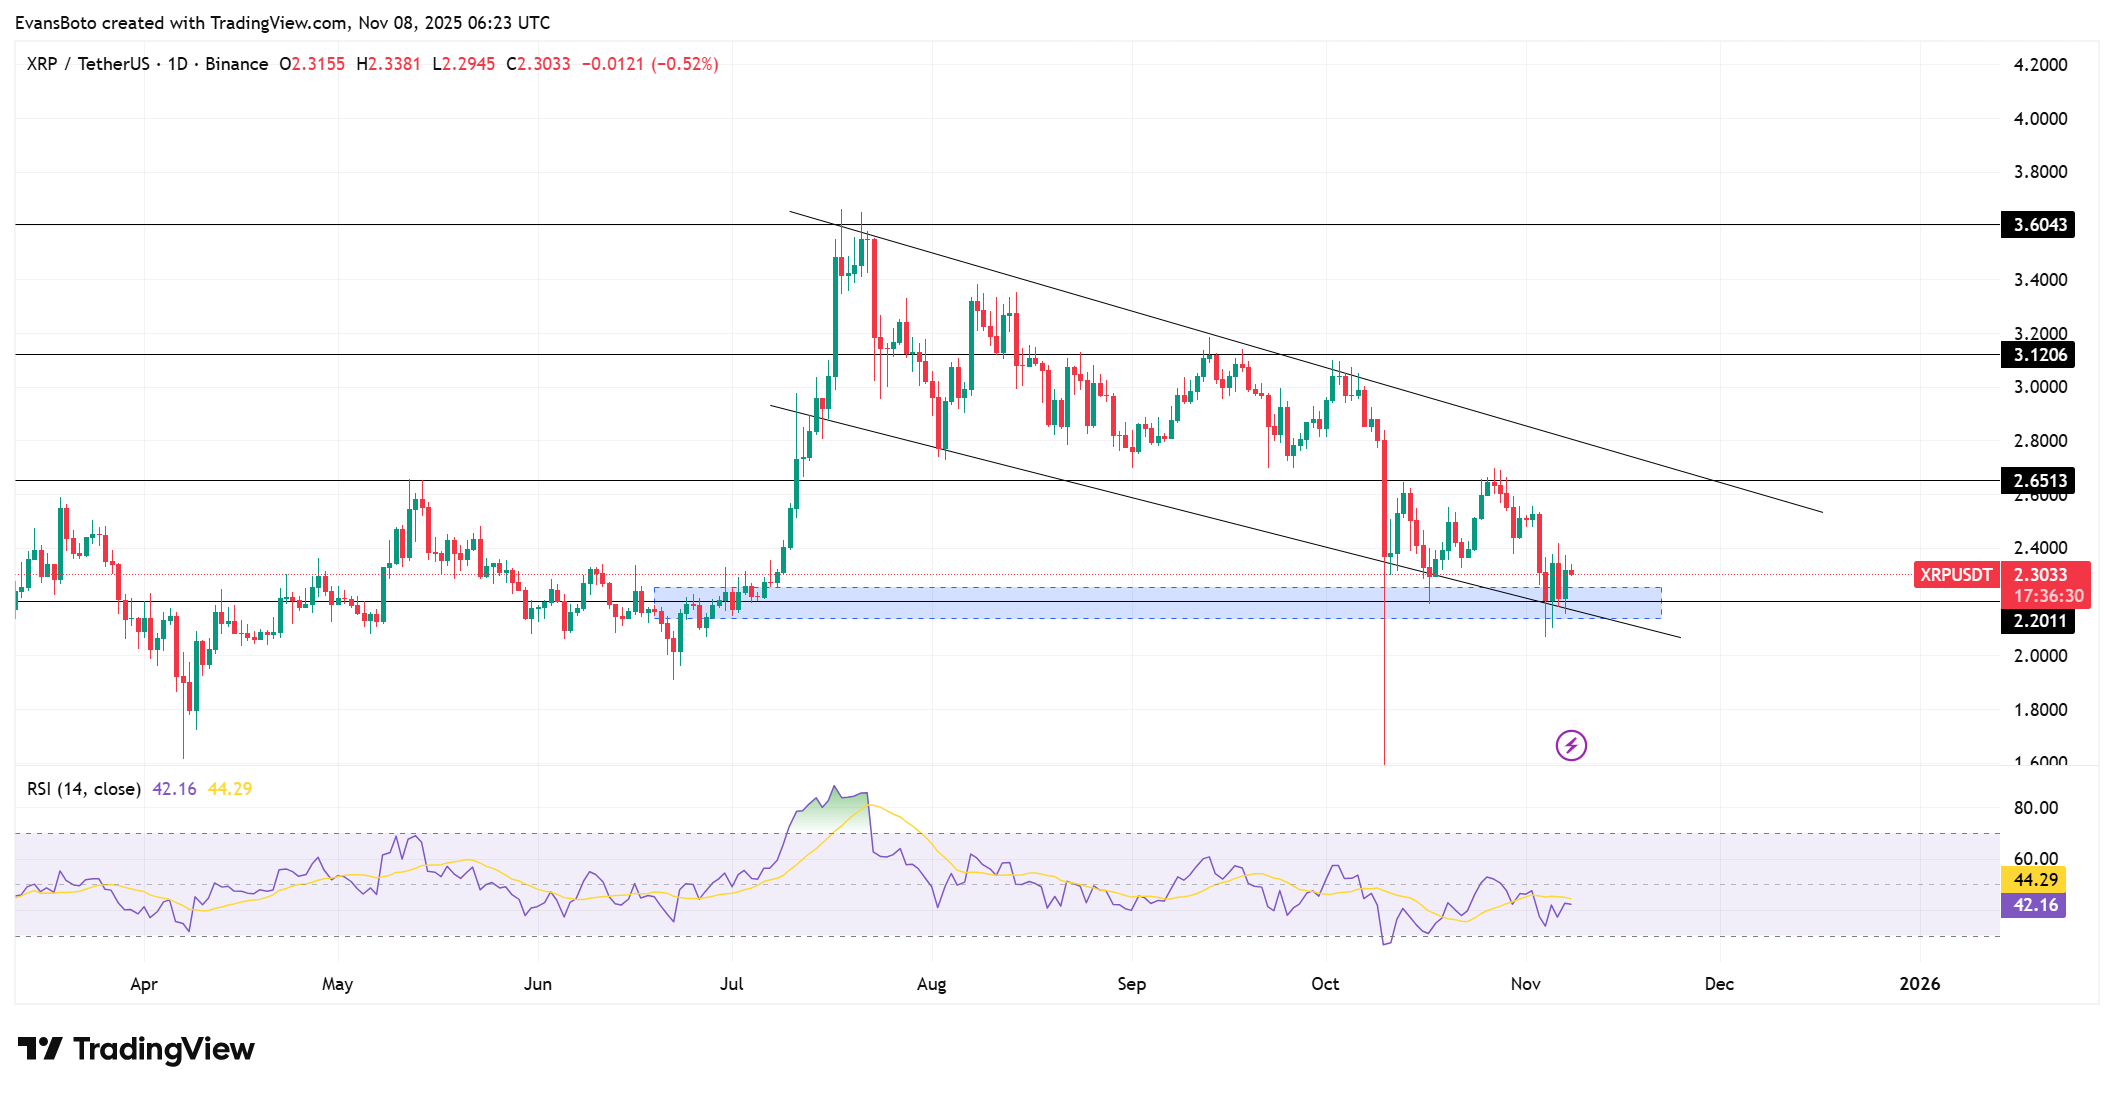Click the Oct label on the time axis

pos(1325,984)
